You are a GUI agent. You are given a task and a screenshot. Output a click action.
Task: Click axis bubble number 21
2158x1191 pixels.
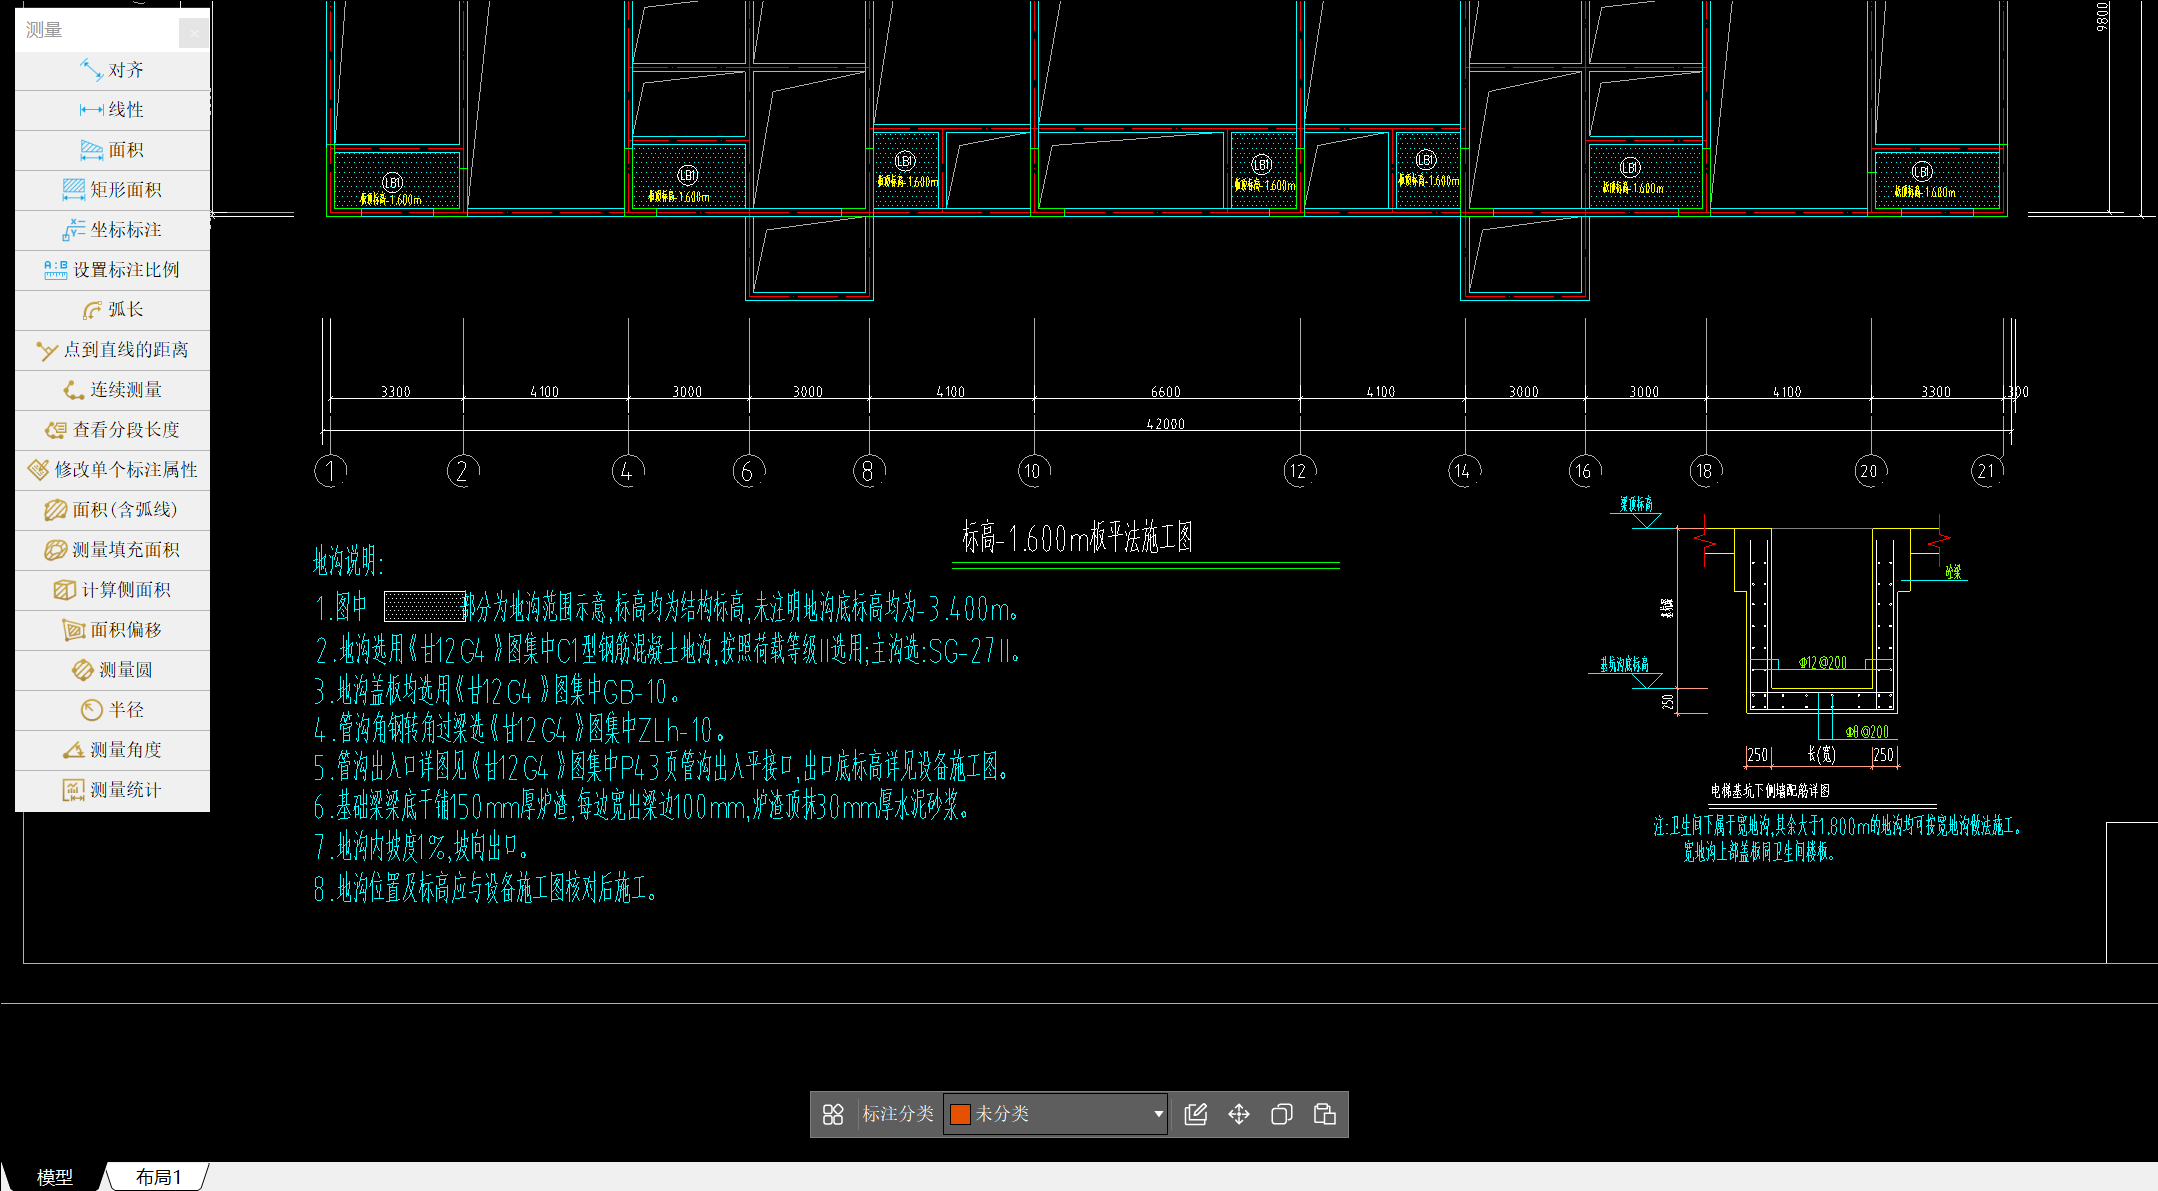(1987, 471)
